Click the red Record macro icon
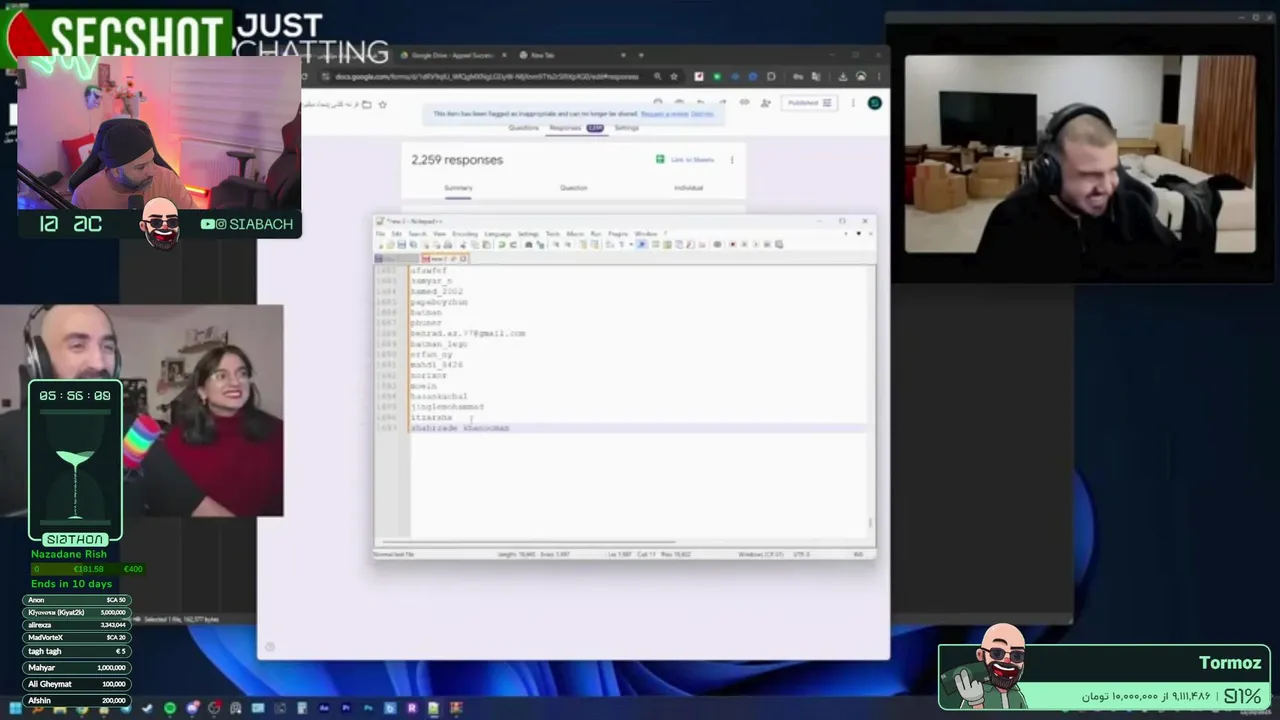 tap(732, 244)
